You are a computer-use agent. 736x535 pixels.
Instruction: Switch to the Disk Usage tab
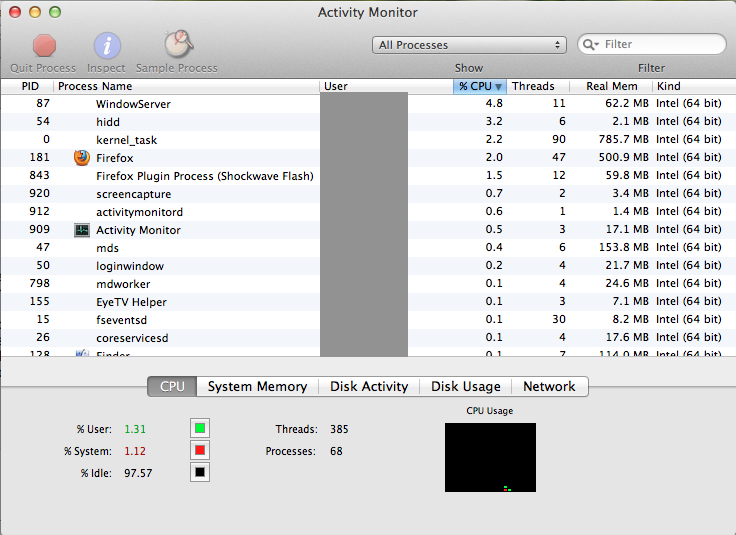click(x=466, y=386)
